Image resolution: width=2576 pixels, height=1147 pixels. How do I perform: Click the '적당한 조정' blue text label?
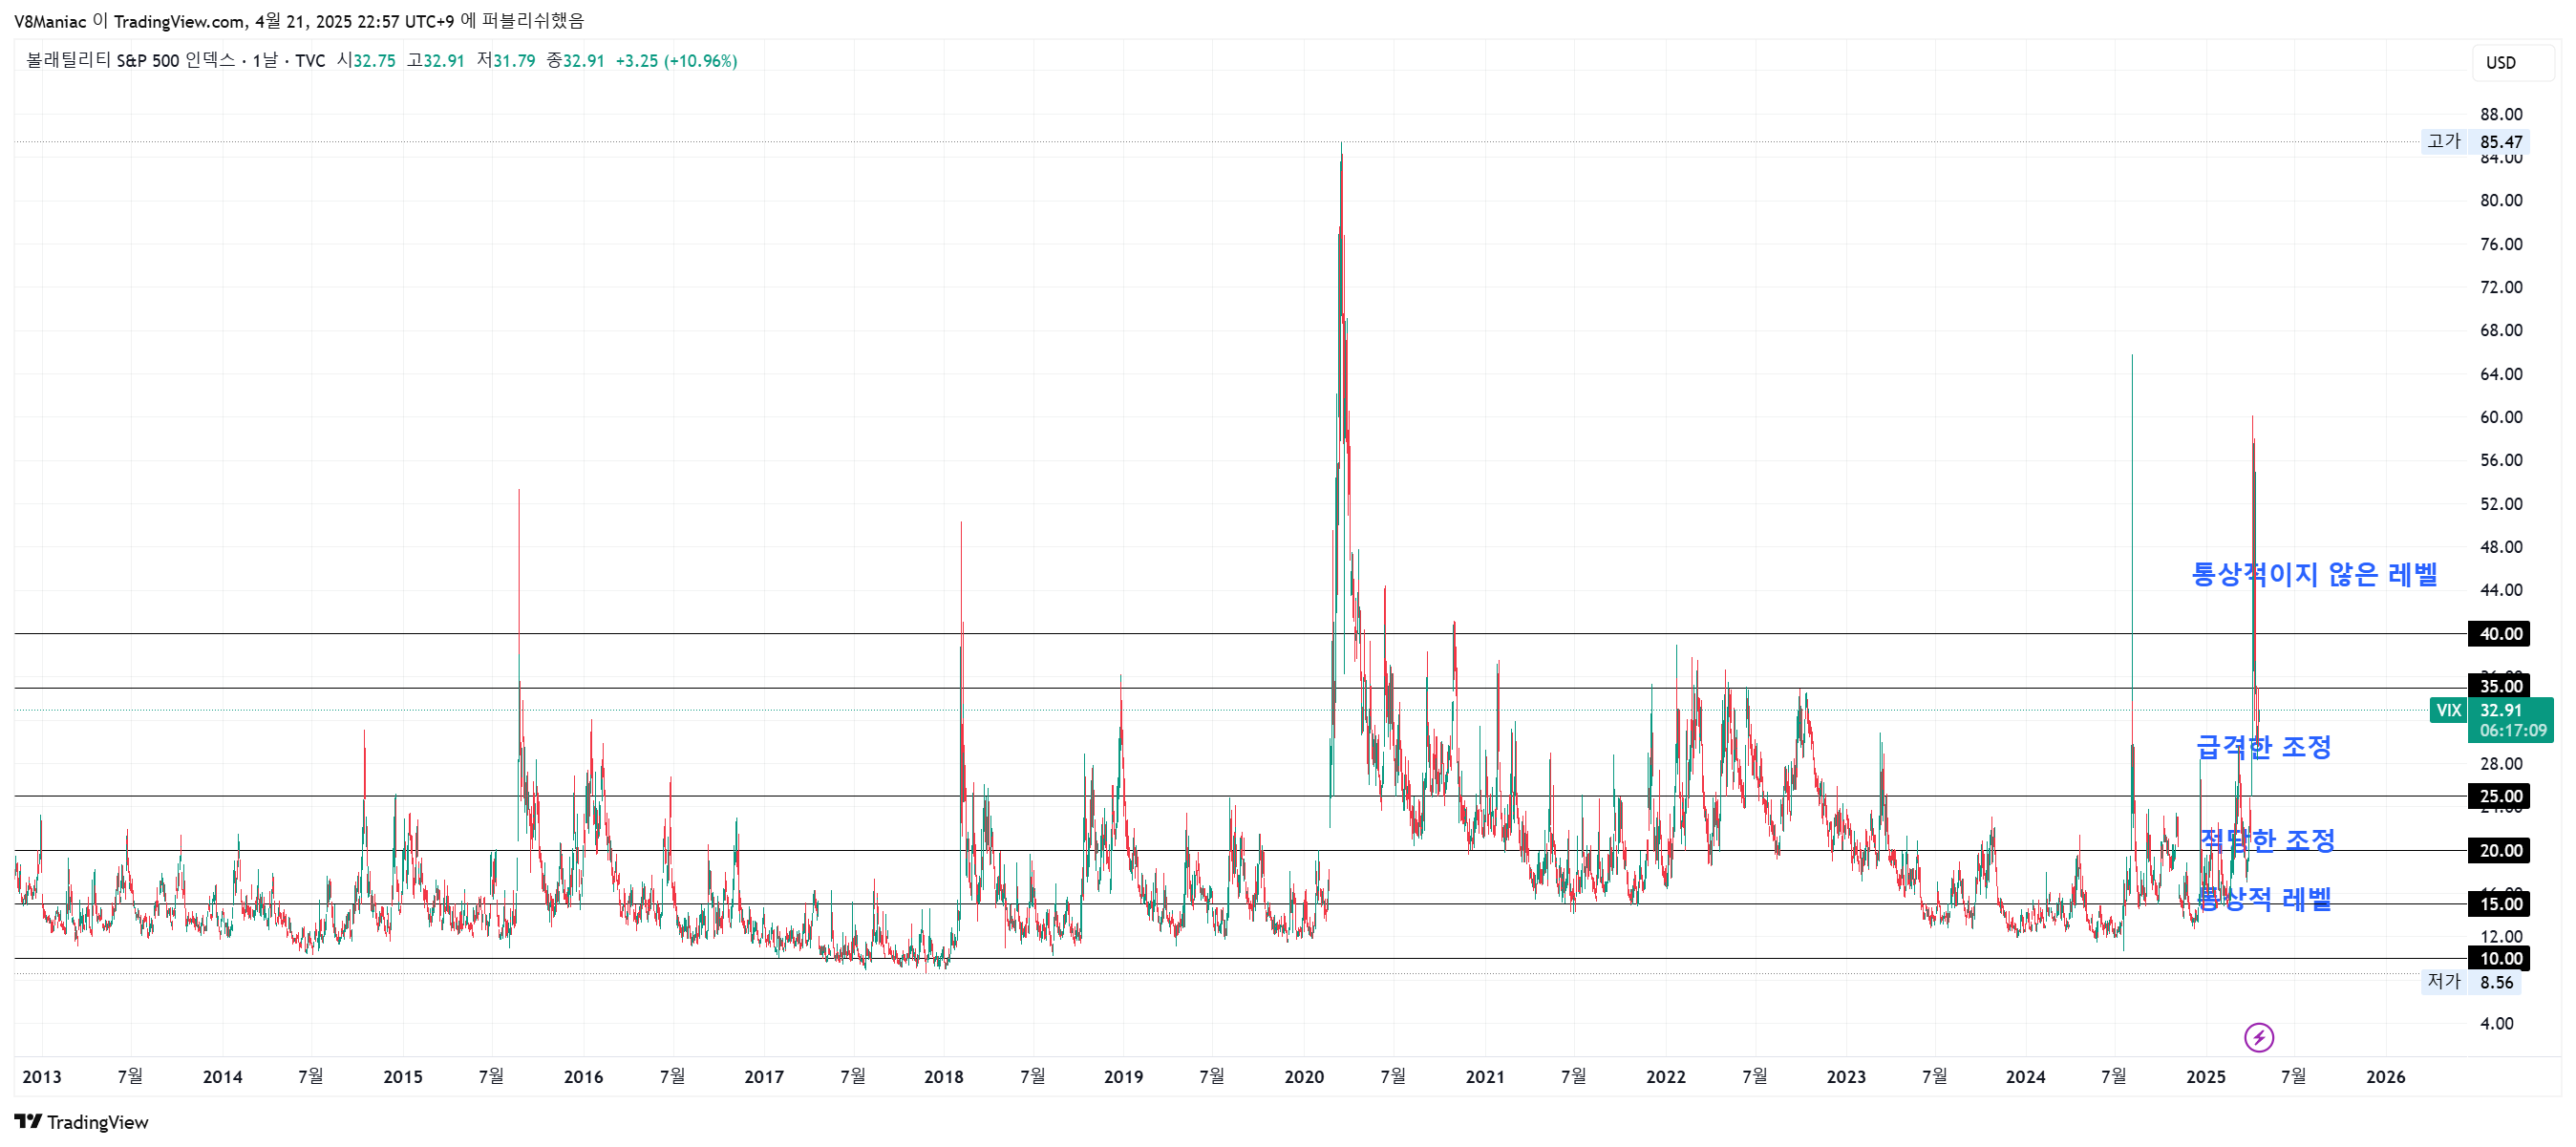[x=2267, y=840]
